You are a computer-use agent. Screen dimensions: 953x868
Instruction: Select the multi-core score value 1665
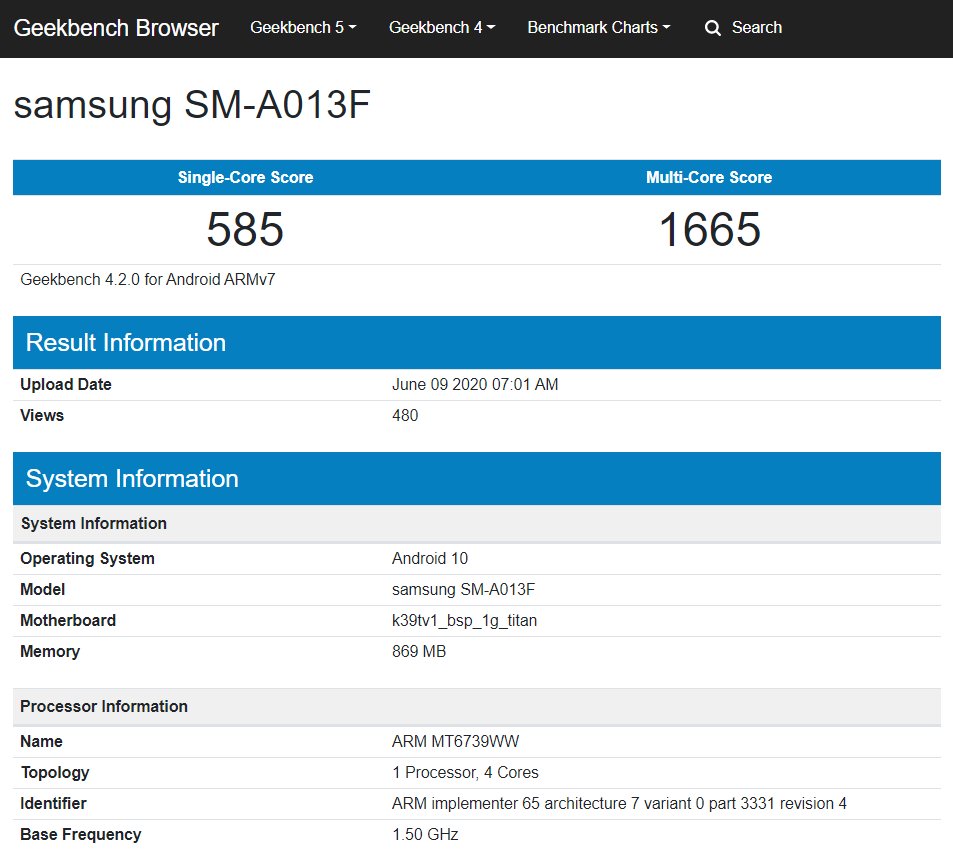[709, 229]
